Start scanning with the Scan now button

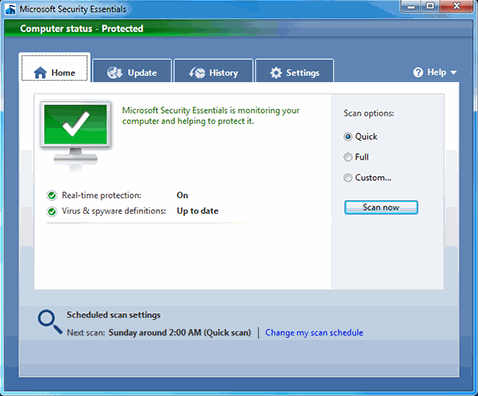pyautogui.click(x=381, y=207)
